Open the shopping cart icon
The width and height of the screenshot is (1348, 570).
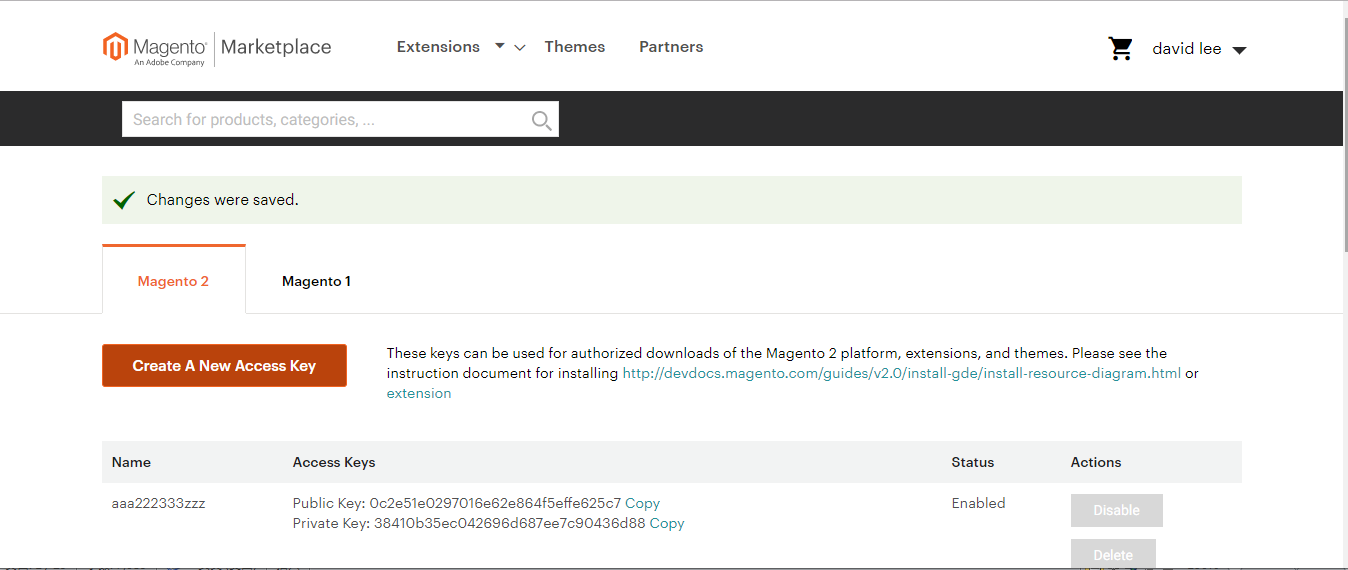coord(1121,48)
